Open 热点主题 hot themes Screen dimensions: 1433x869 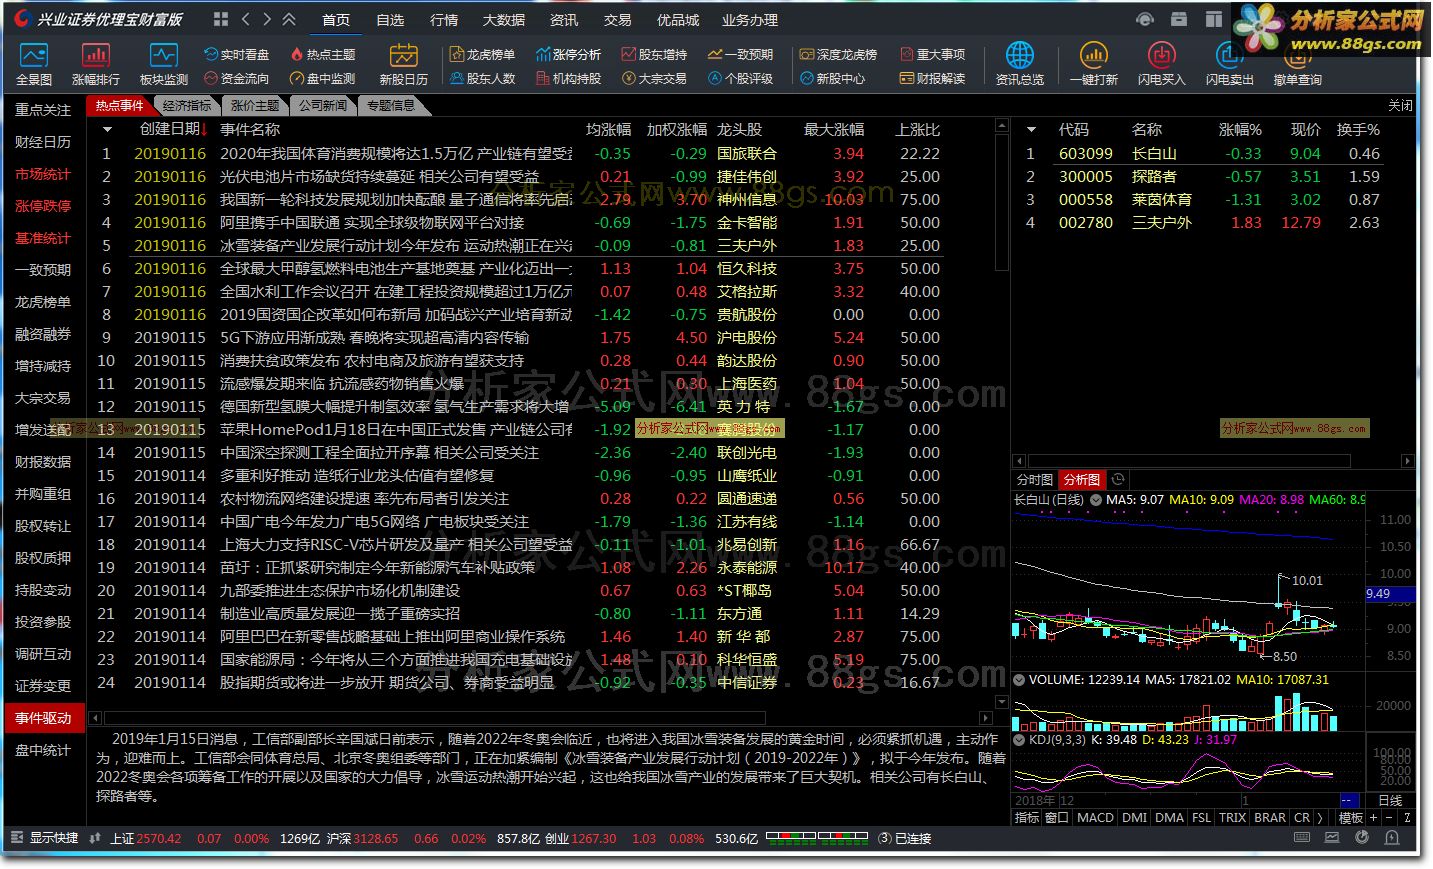(x=322, y=55)
